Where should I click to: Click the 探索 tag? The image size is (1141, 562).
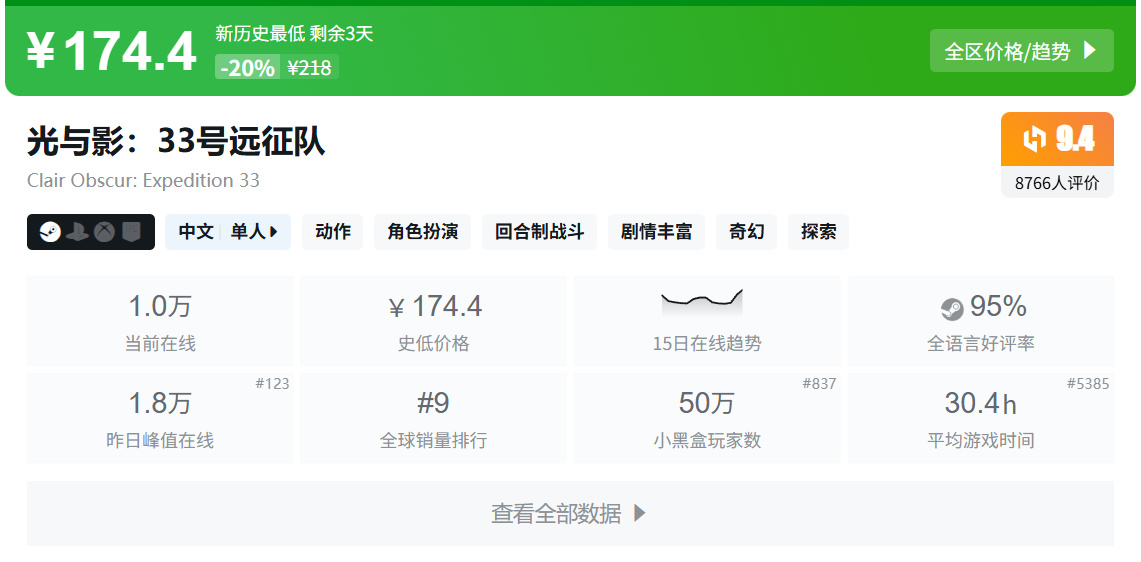point(819,232)
